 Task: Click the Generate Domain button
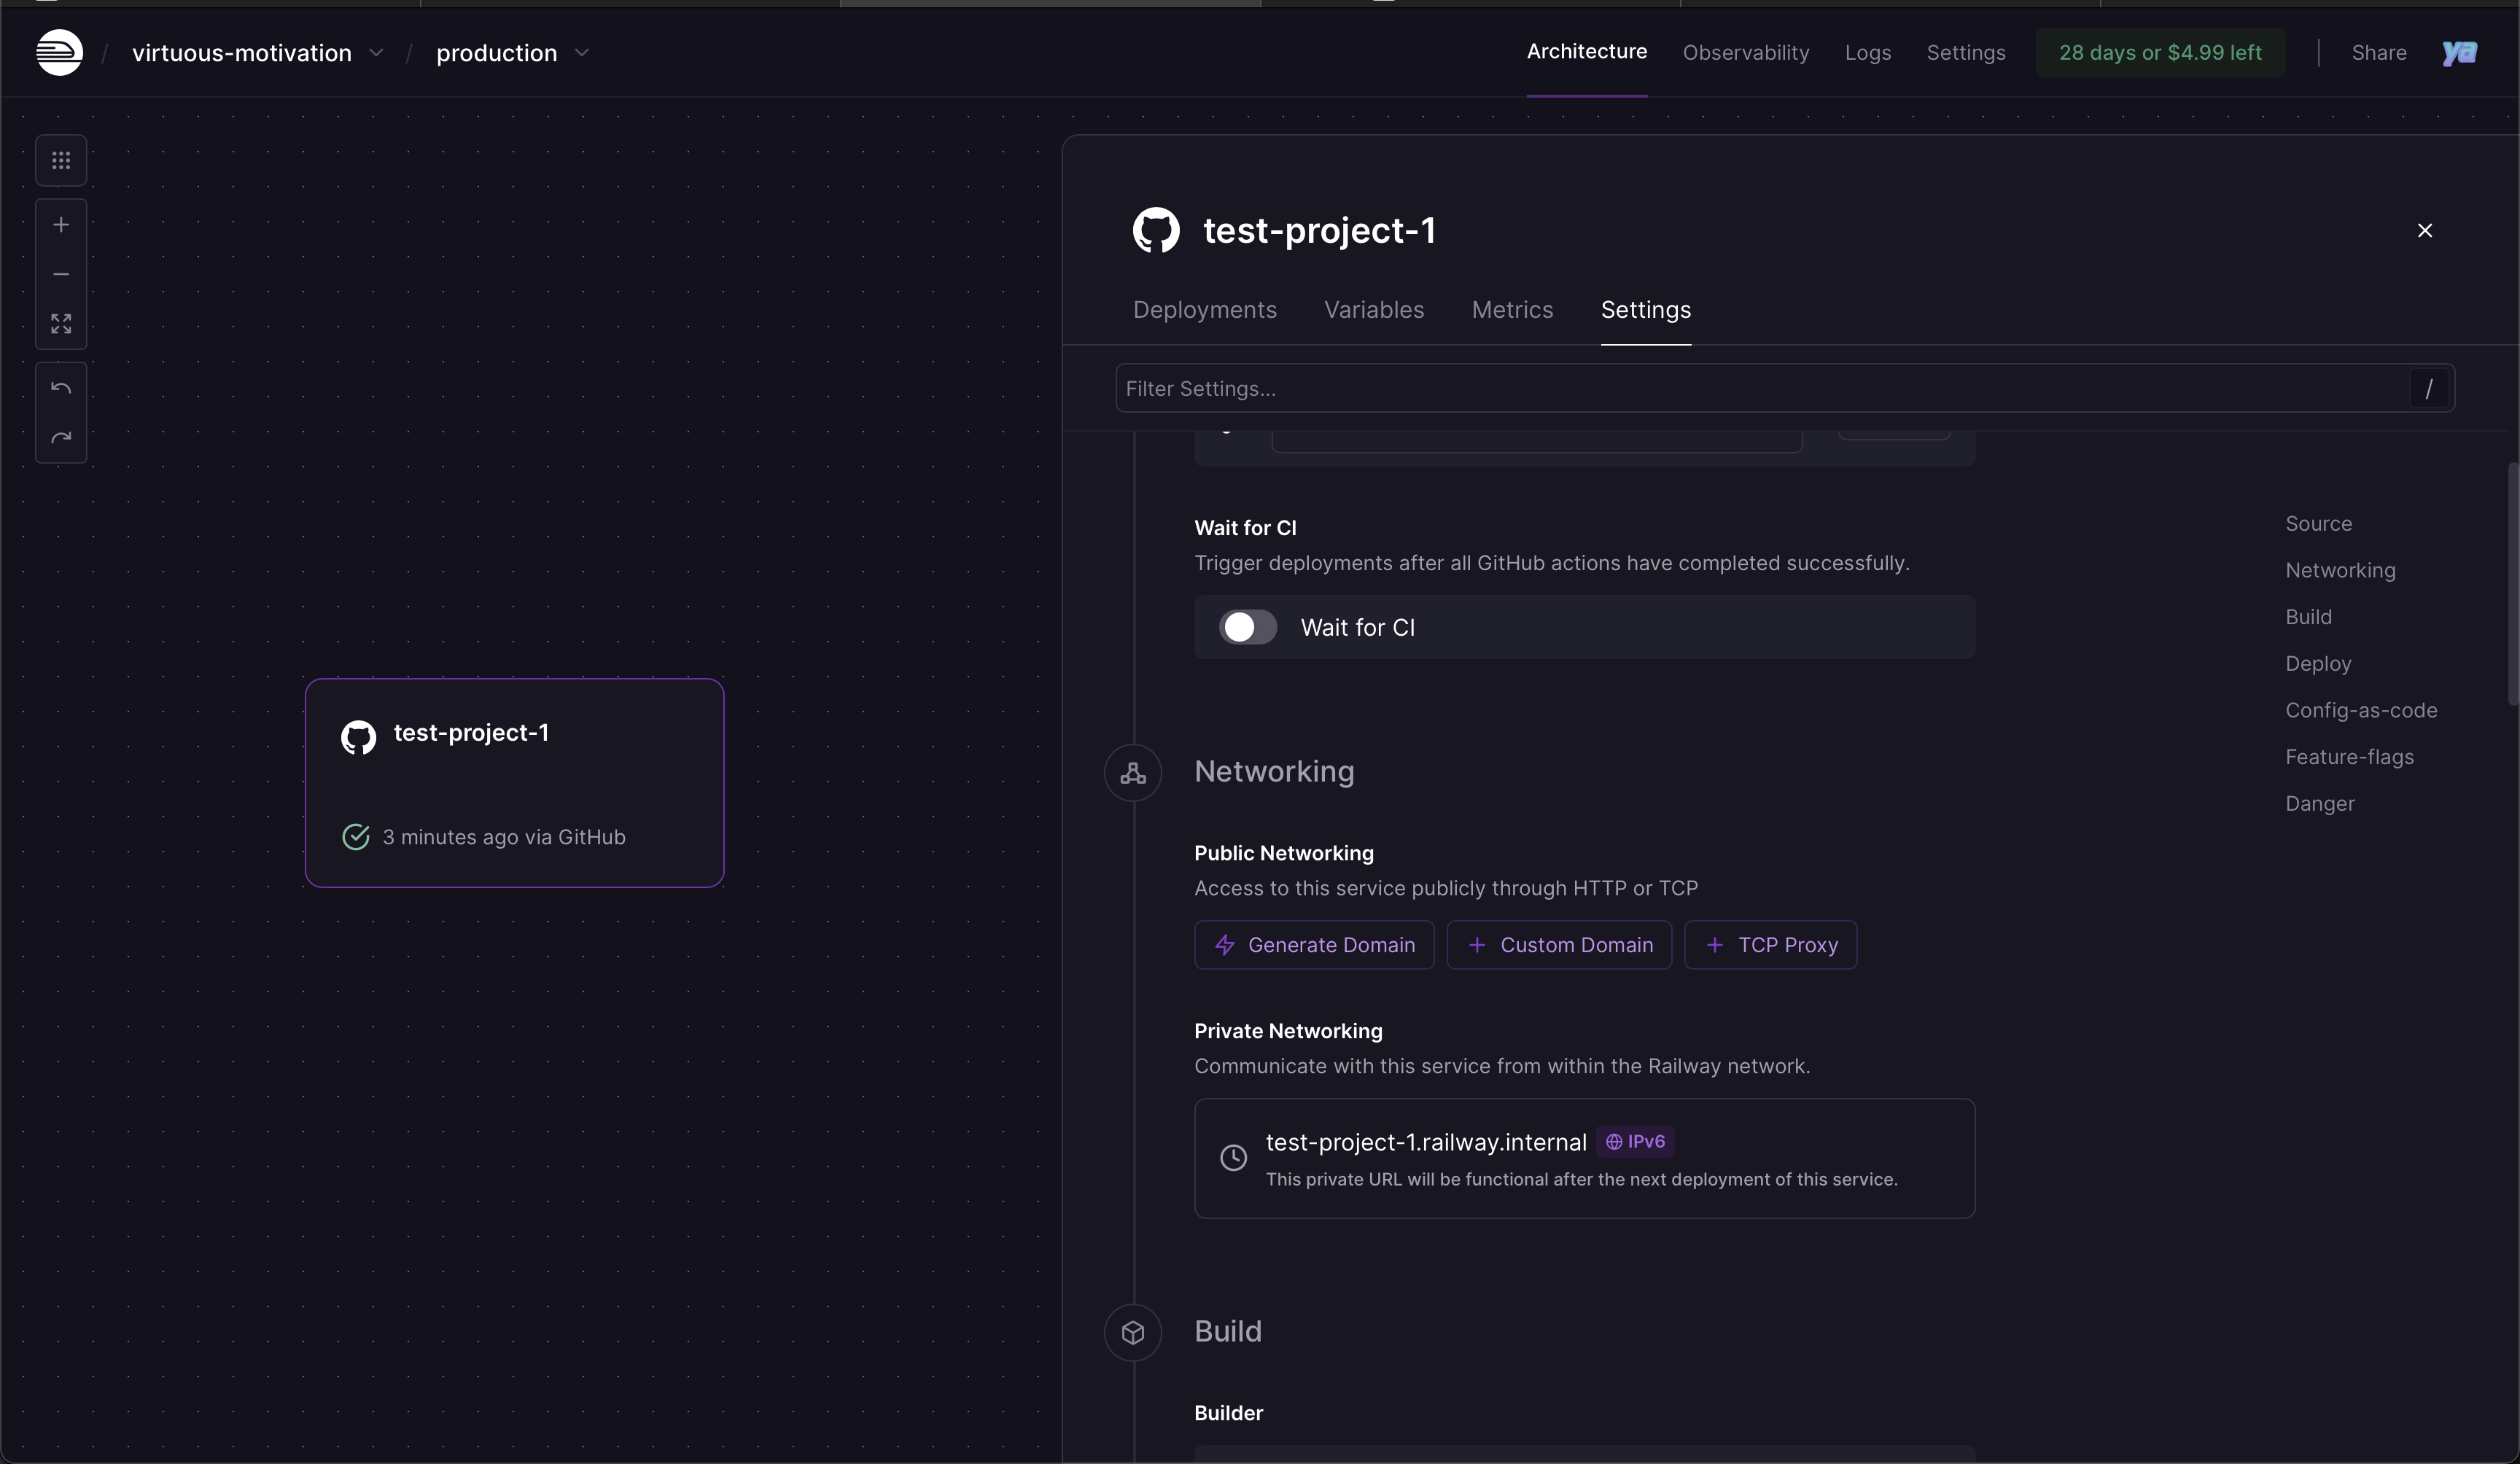[1314, 944]
